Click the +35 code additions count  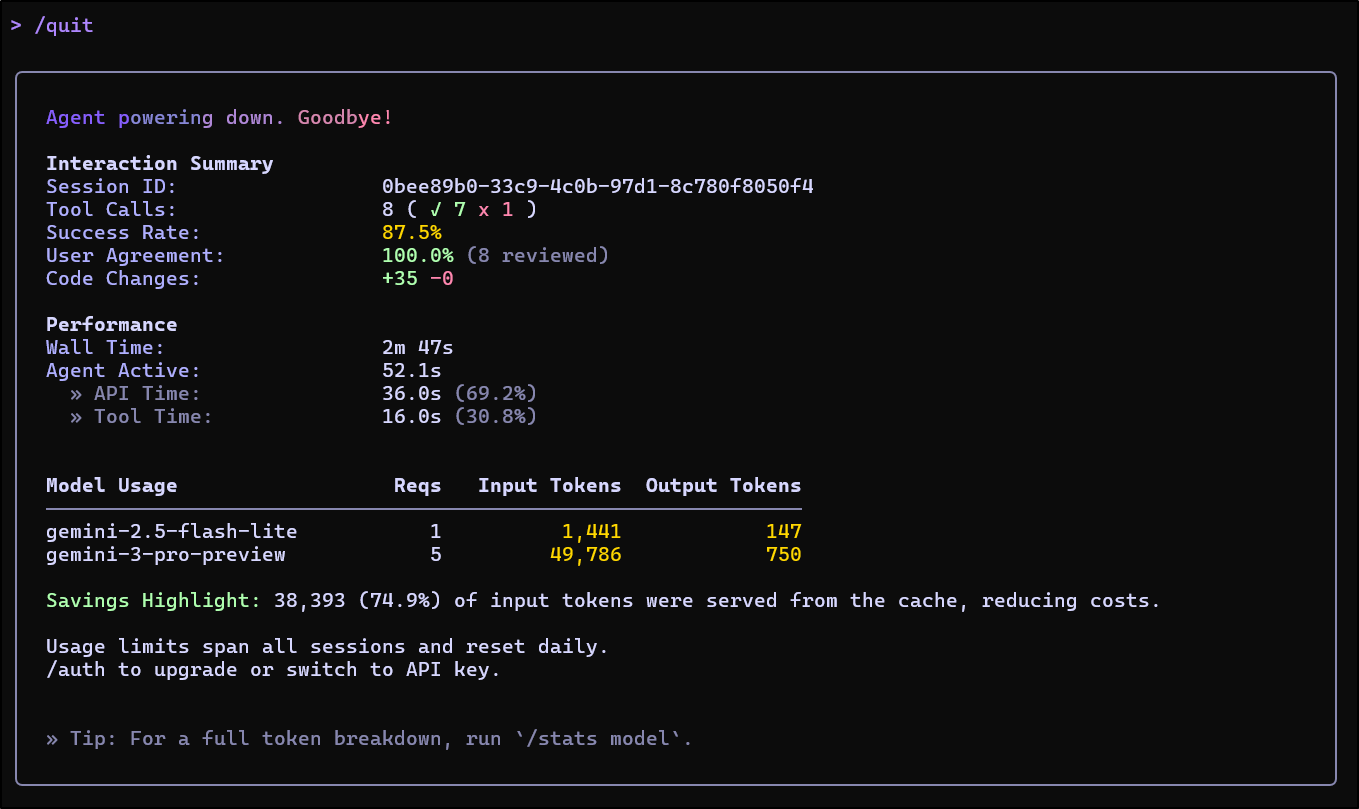399,279
